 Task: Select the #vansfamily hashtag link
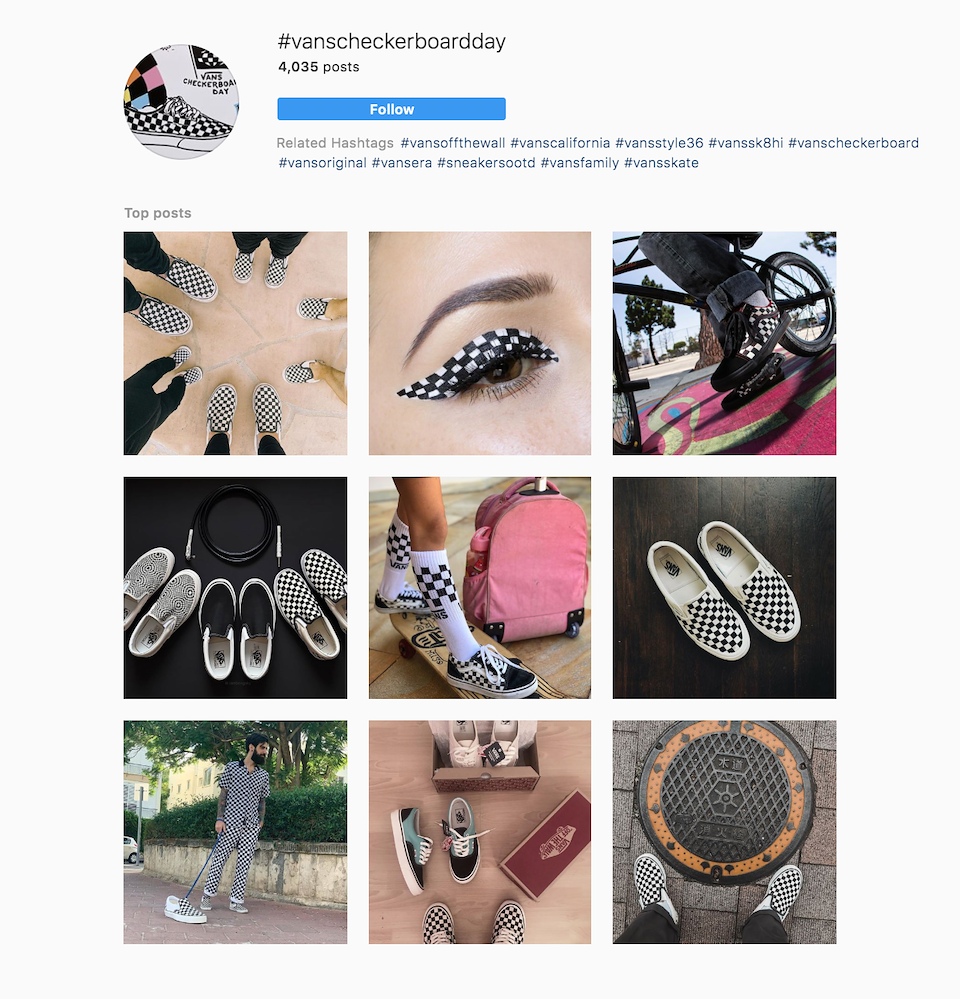point(580,162)
